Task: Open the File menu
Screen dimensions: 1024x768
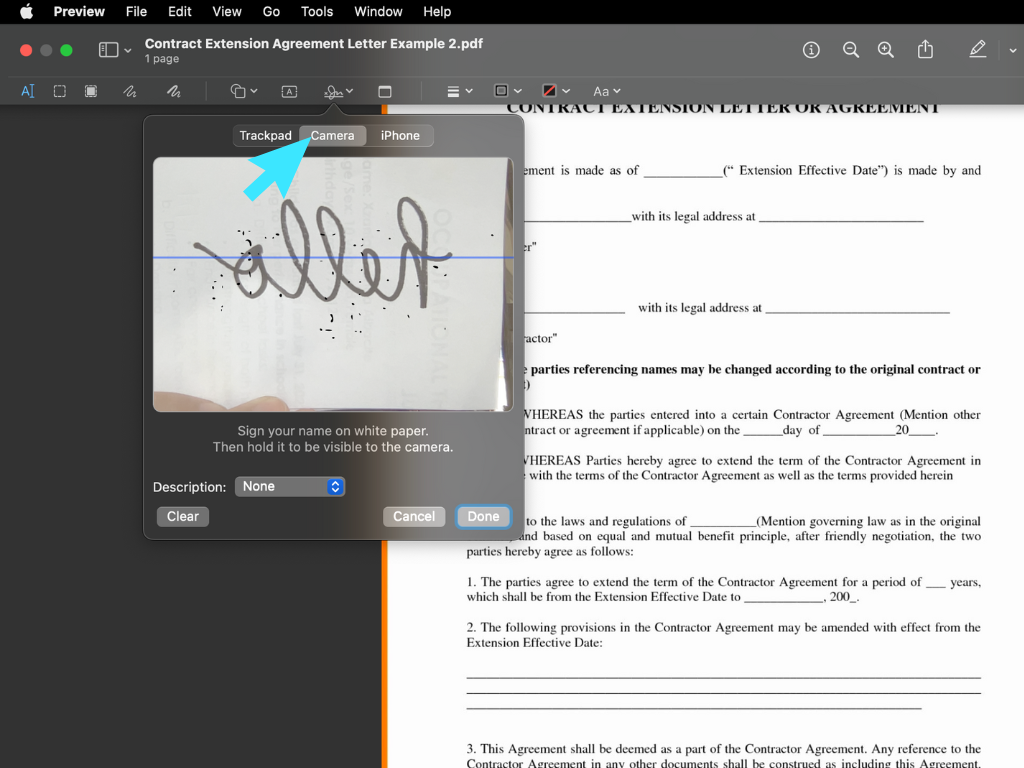Action: 136,12
